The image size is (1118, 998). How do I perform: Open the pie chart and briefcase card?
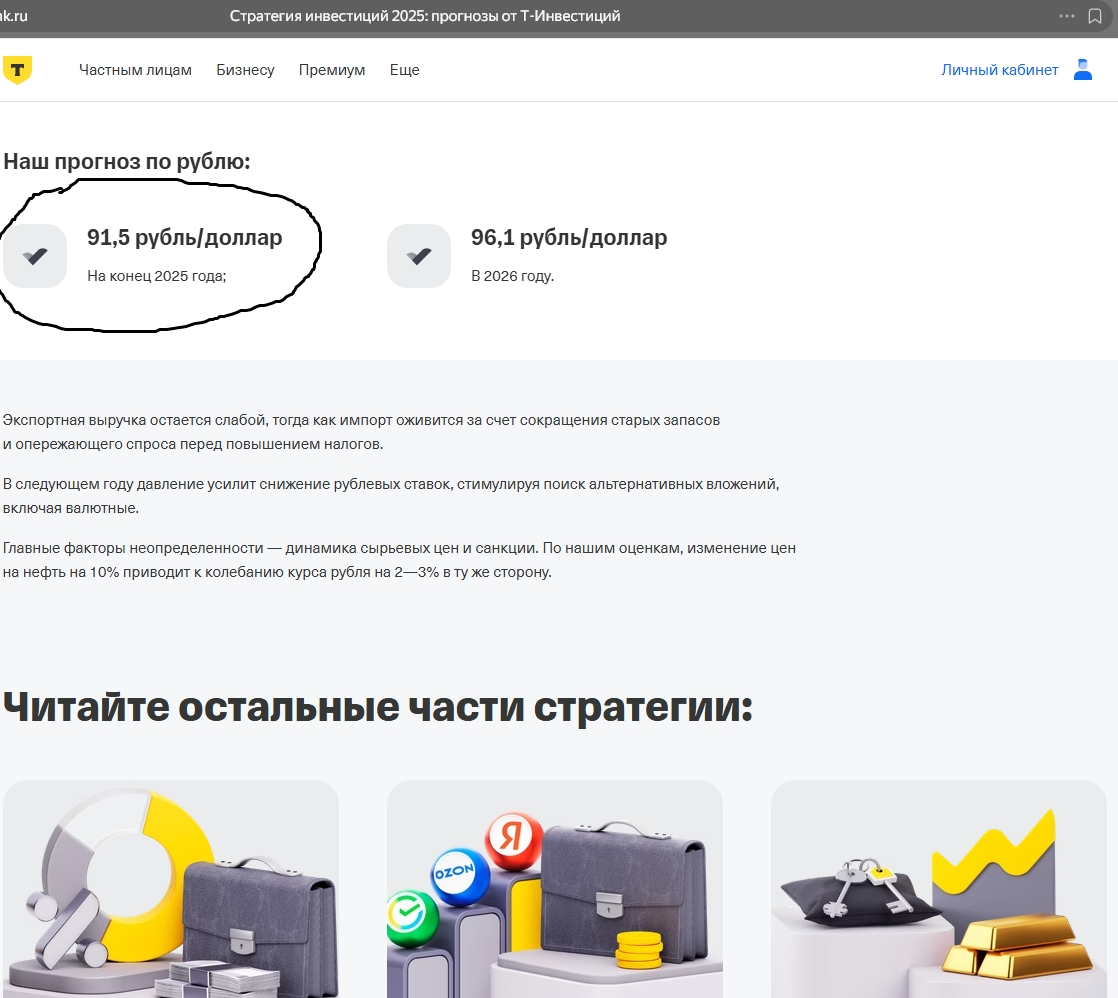(x=170, y=889)
